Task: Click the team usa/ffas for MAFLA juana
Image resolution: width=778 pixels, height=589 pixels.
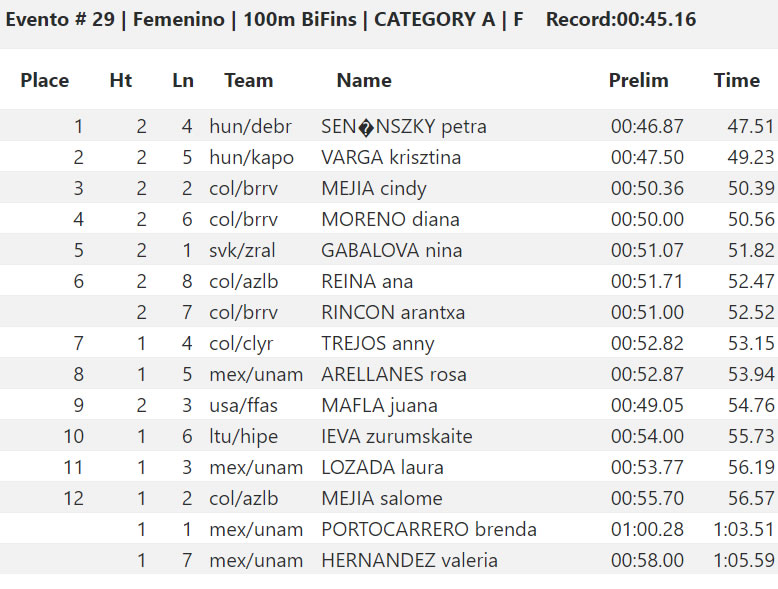Action: (x=243, y=406)
